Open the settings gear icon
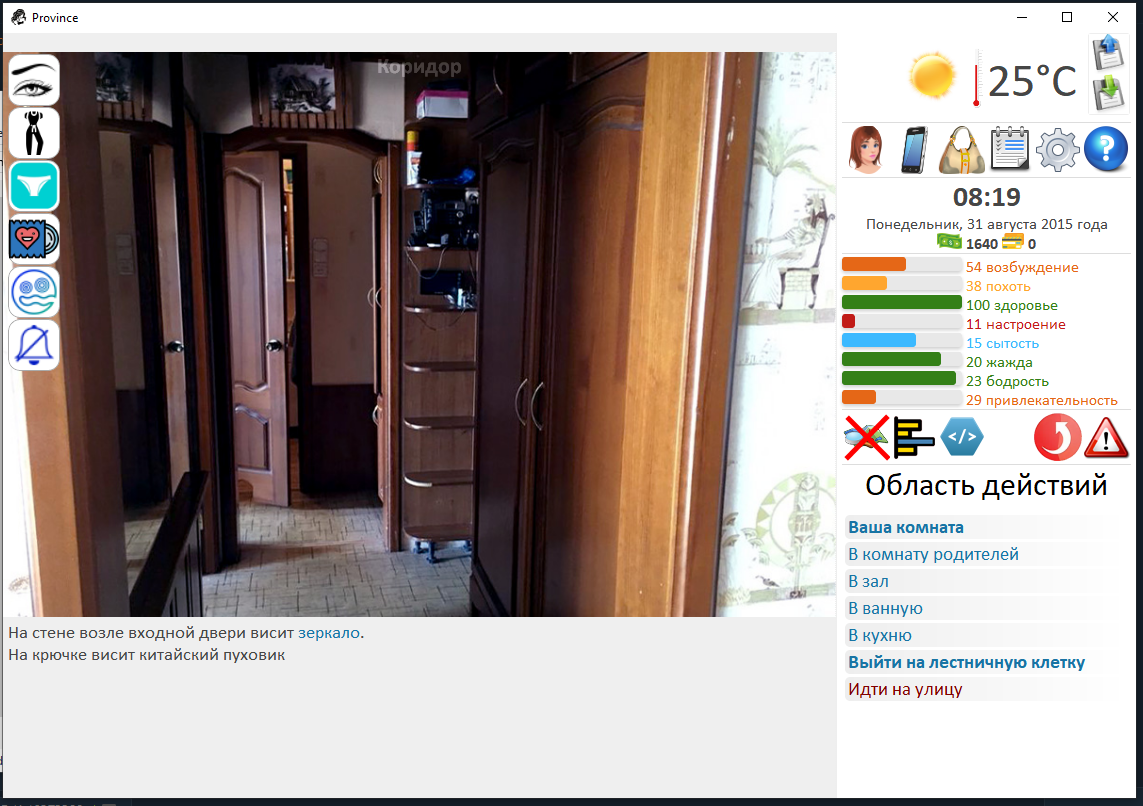The height and width of the screenshot is (806, 1143). [x=1058, y=150]
